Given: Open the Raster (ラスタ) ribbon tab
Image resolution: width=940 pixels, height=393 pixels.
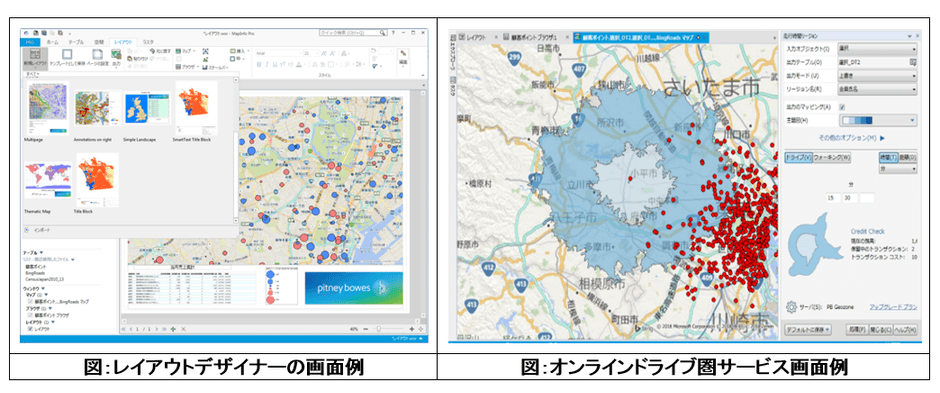Looking at the screenshot, I should pyautogui.click(x=147, y=42).
